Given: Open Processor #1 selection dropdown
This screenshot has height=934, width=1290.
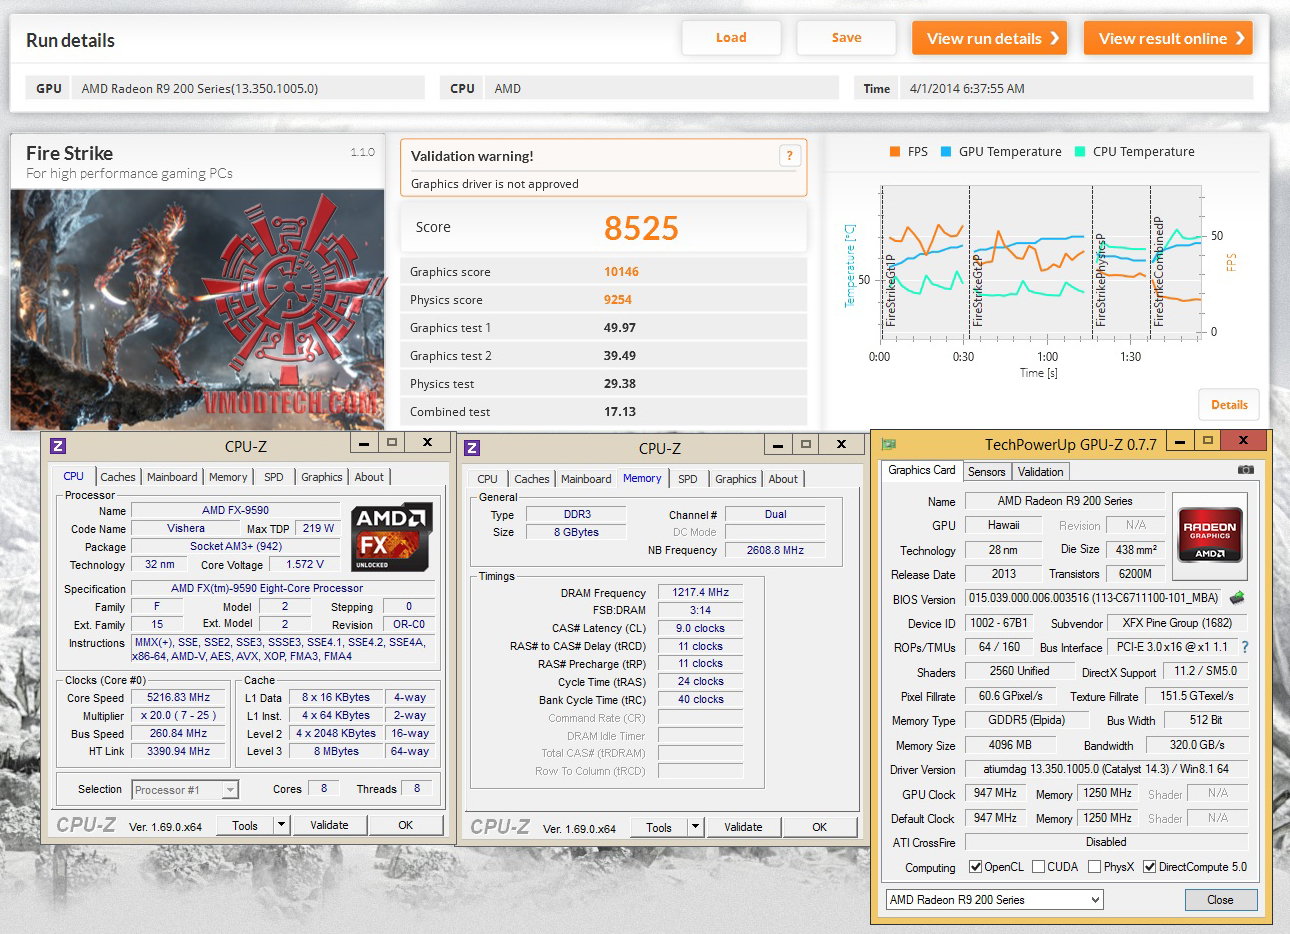Looking at the screenshot, I should point(185,790).
